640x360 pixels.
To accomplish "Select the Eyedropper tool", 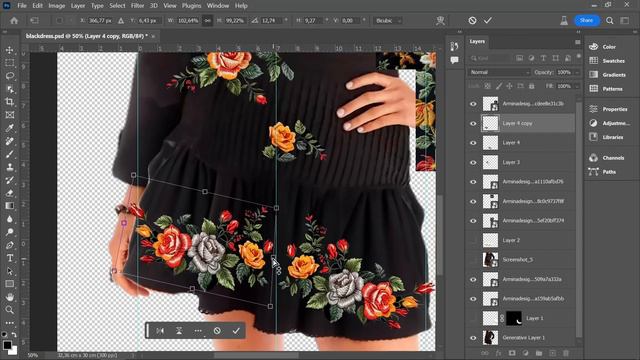I will coord(9,128).
